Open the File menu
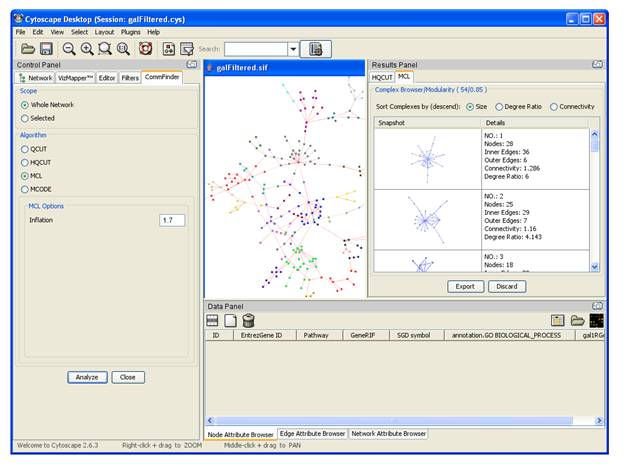 click(x=20, y=32)
